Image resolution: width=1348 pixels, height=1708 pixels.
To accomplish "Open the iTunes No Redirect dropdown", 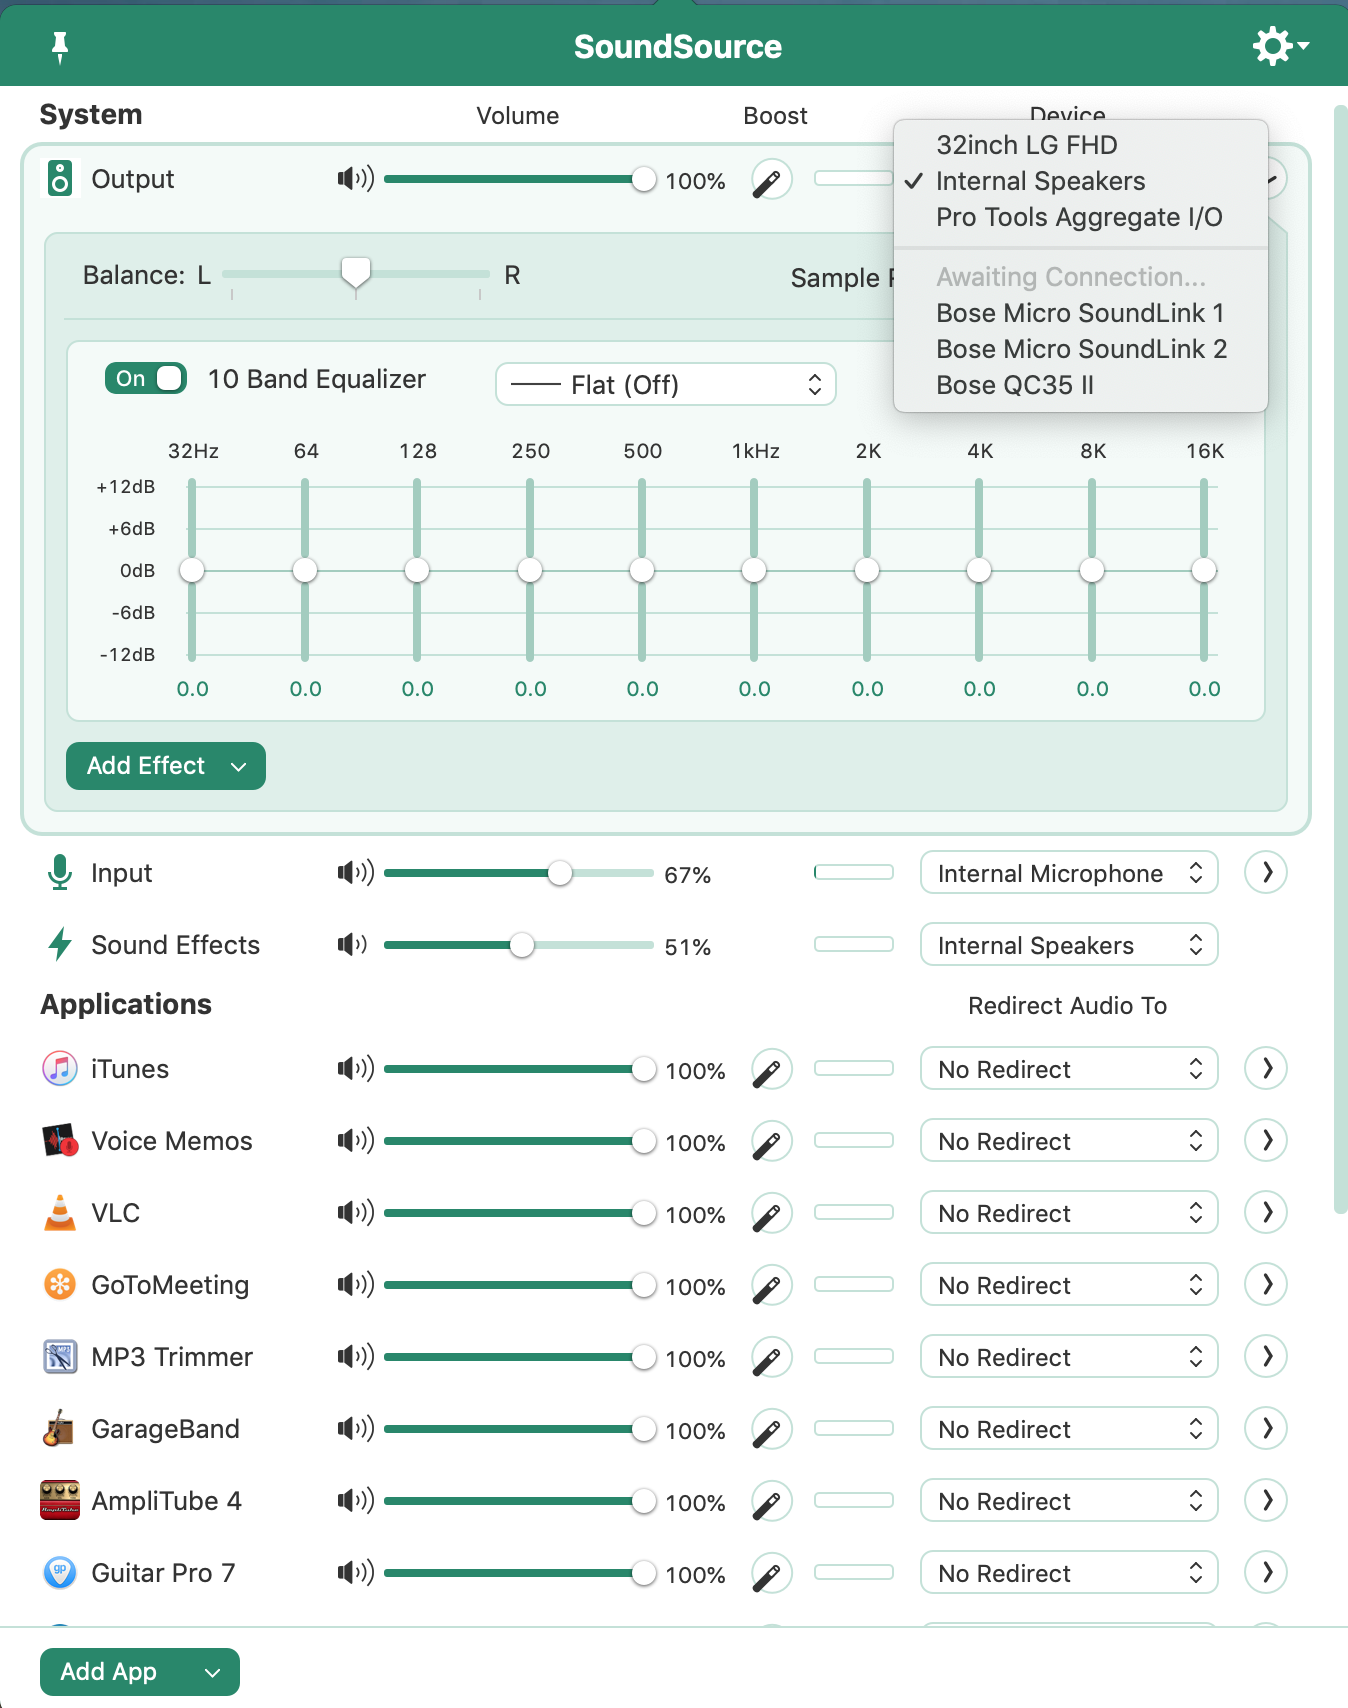I will [1069, 1069].
